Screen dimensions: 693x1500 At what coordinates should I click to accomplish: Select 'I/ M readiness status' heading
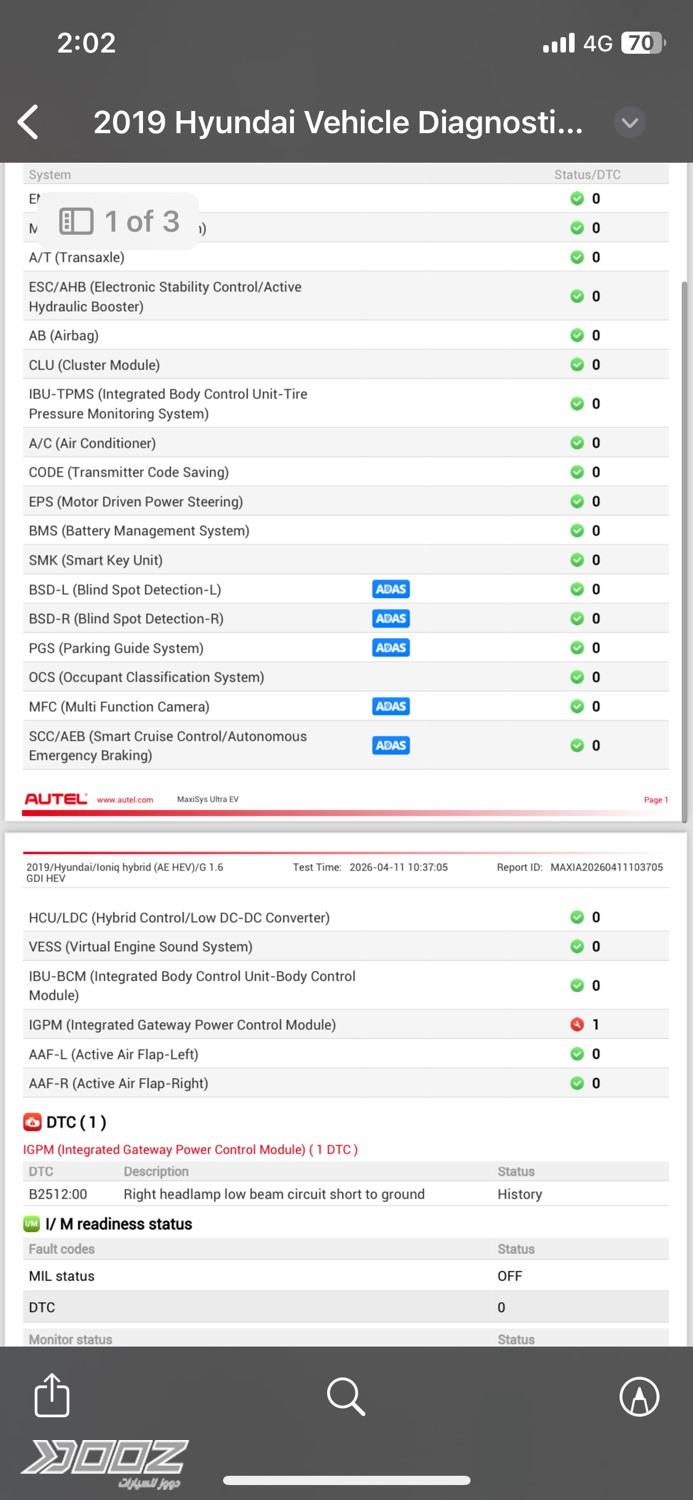(118, 1224)
